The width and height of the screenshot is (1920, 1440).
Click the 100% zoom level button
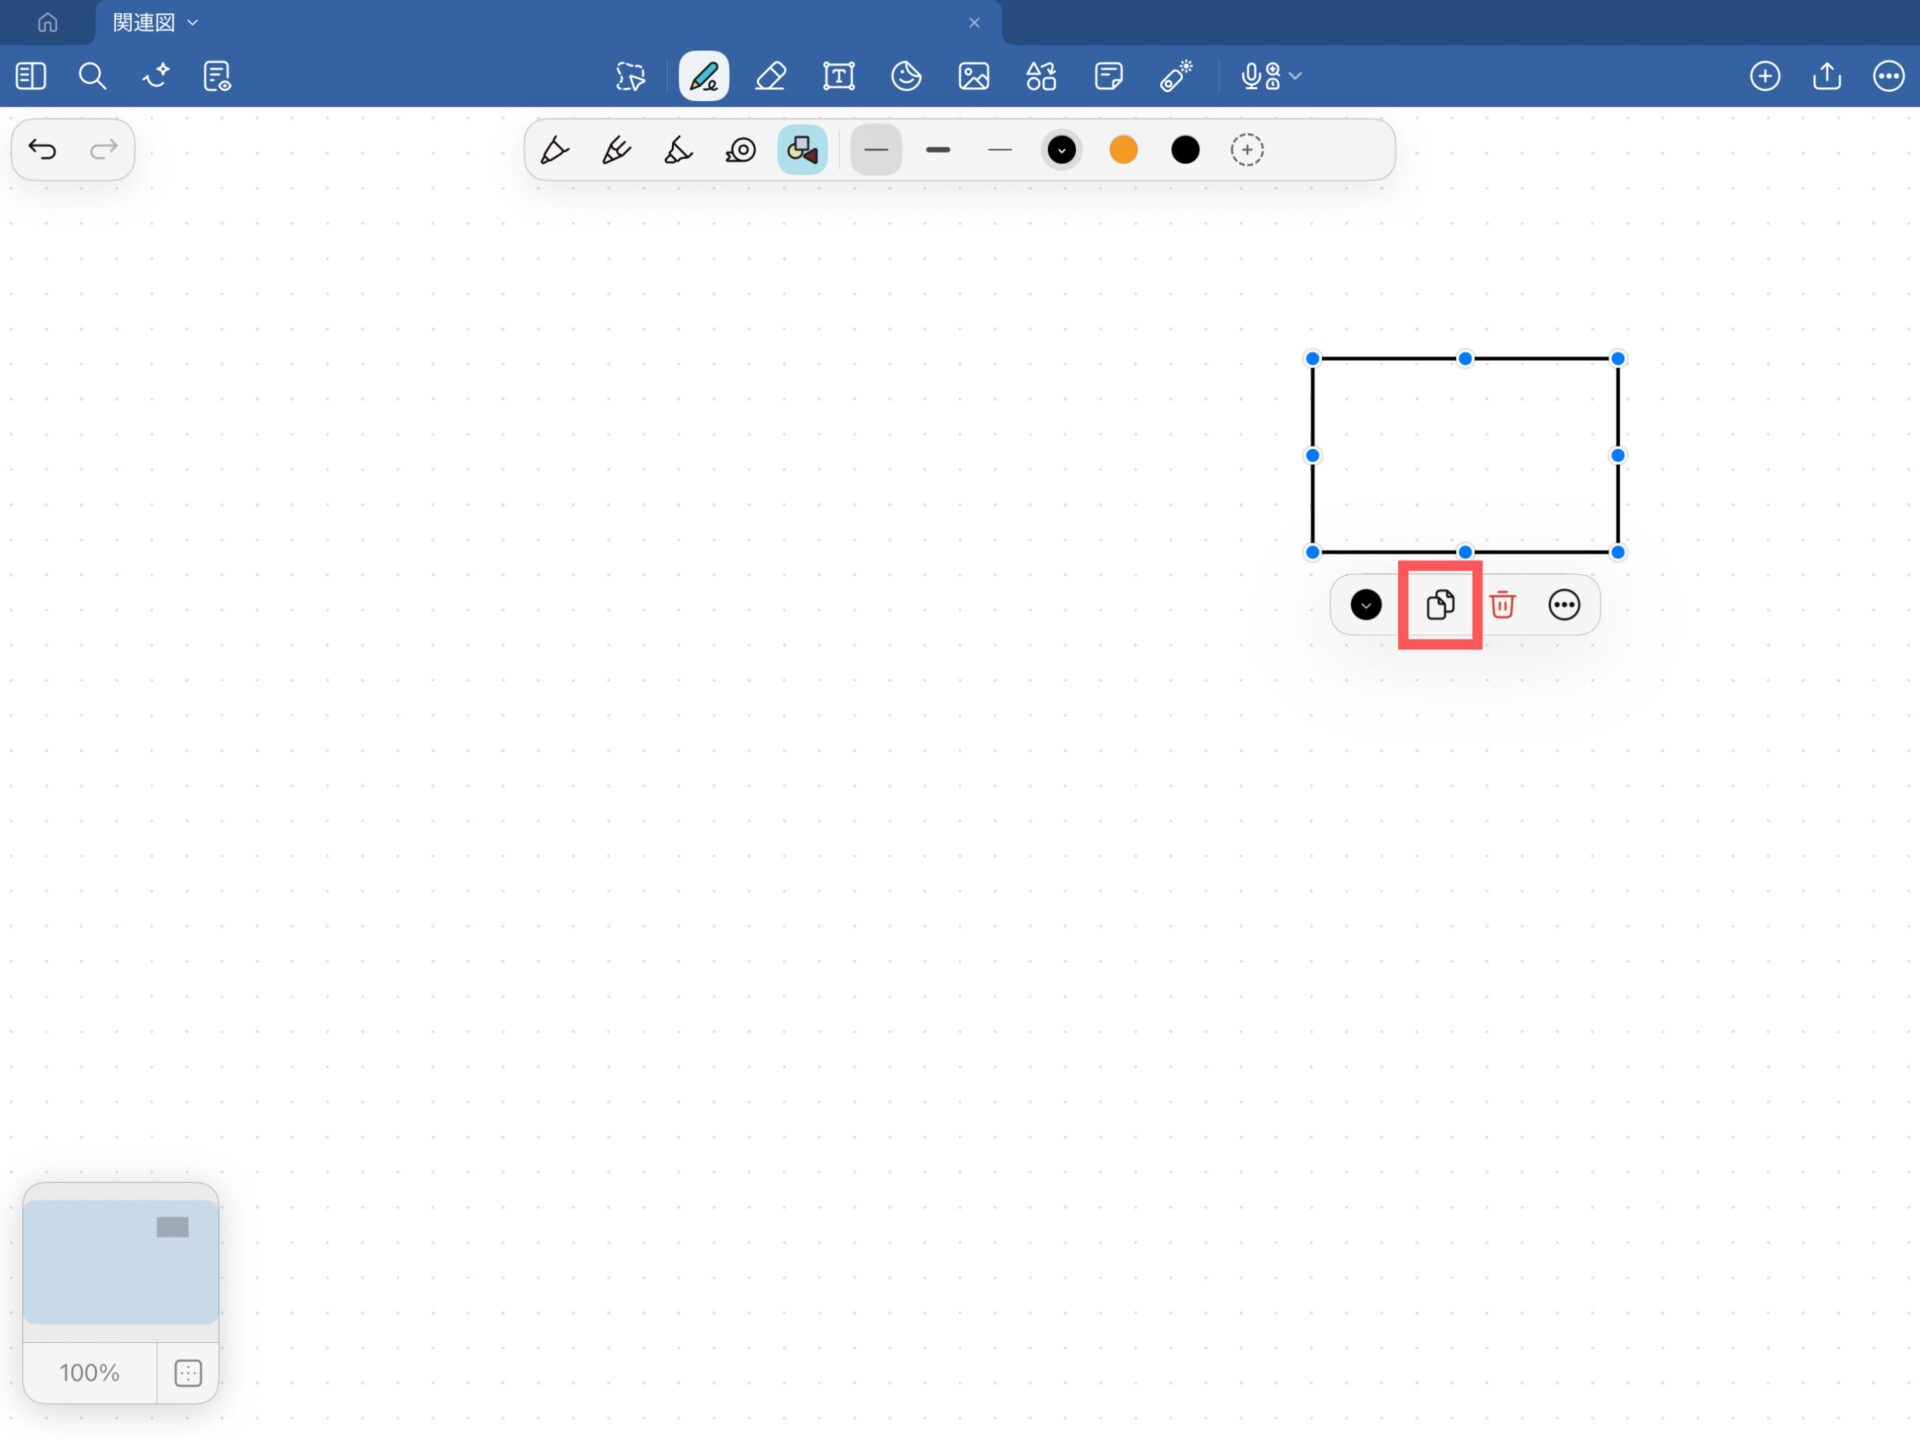[x=89, y=1373]
